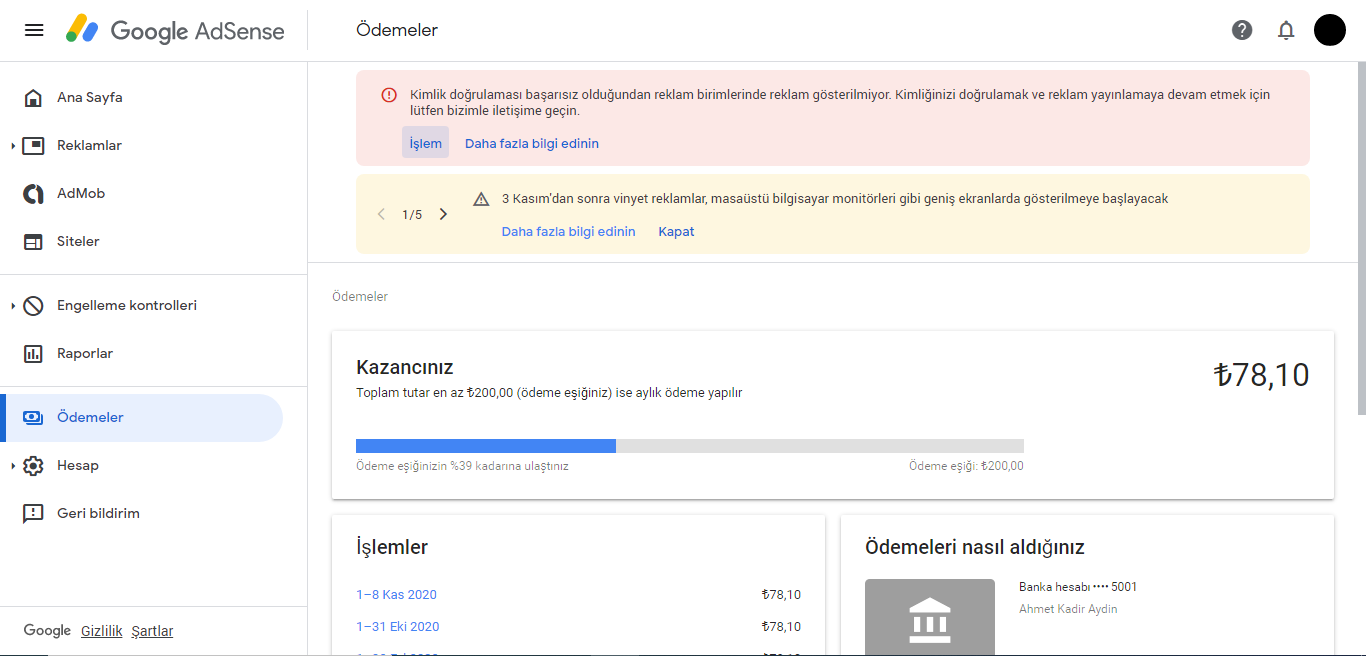The image size is (1366, 656).
Task: Go to next notification with right chevron
Action: coord(443,214)
